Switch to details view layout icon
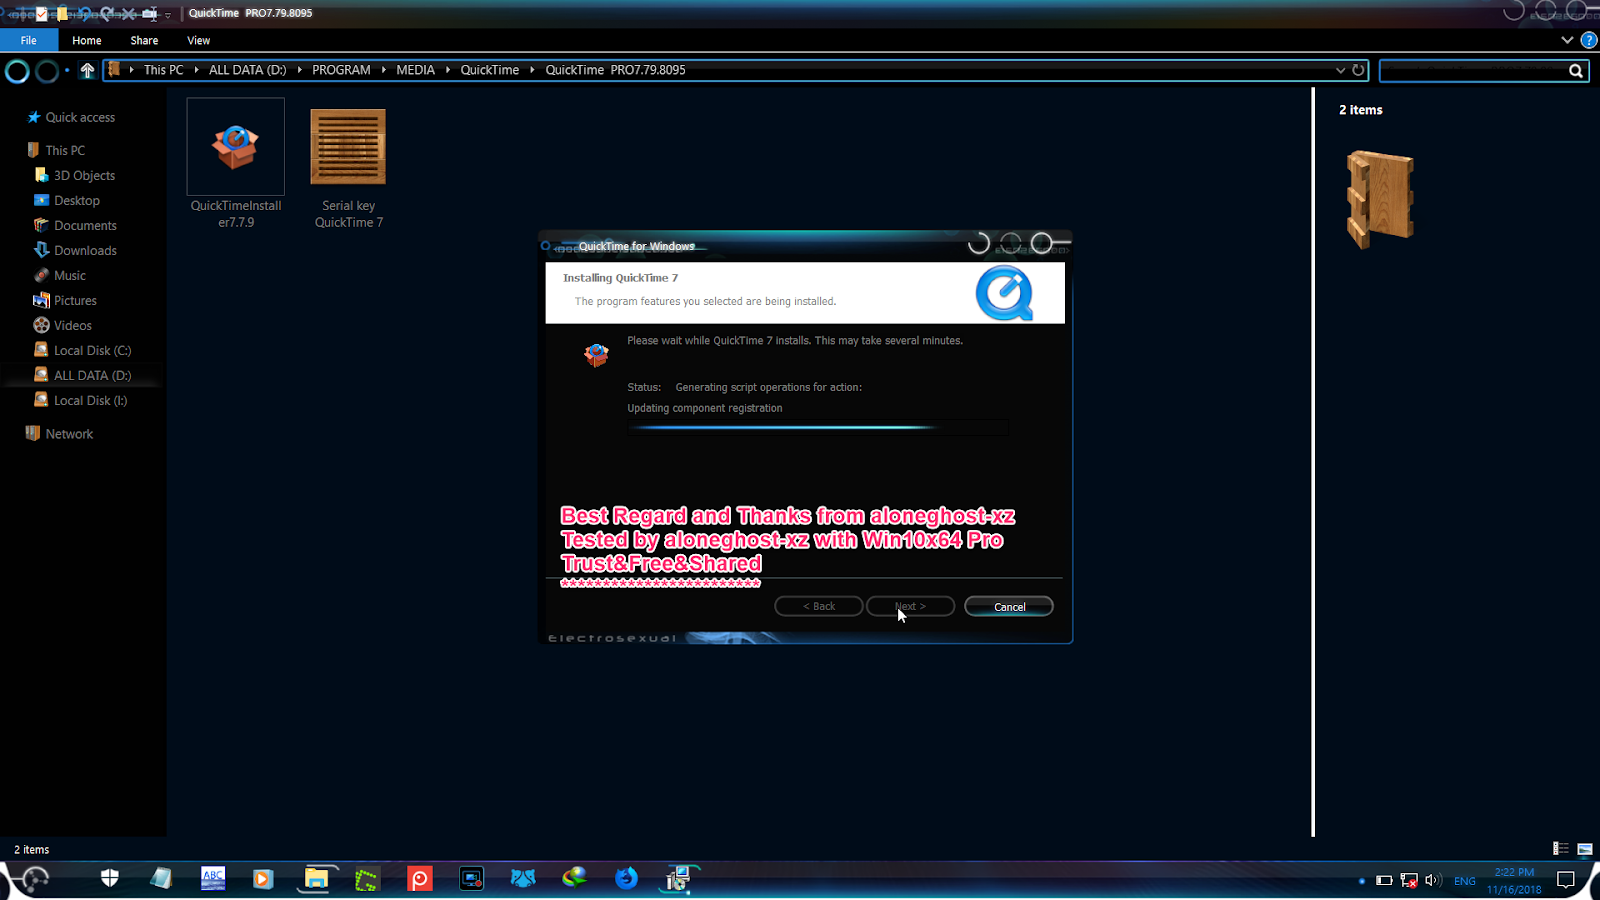 point(1561,848)
